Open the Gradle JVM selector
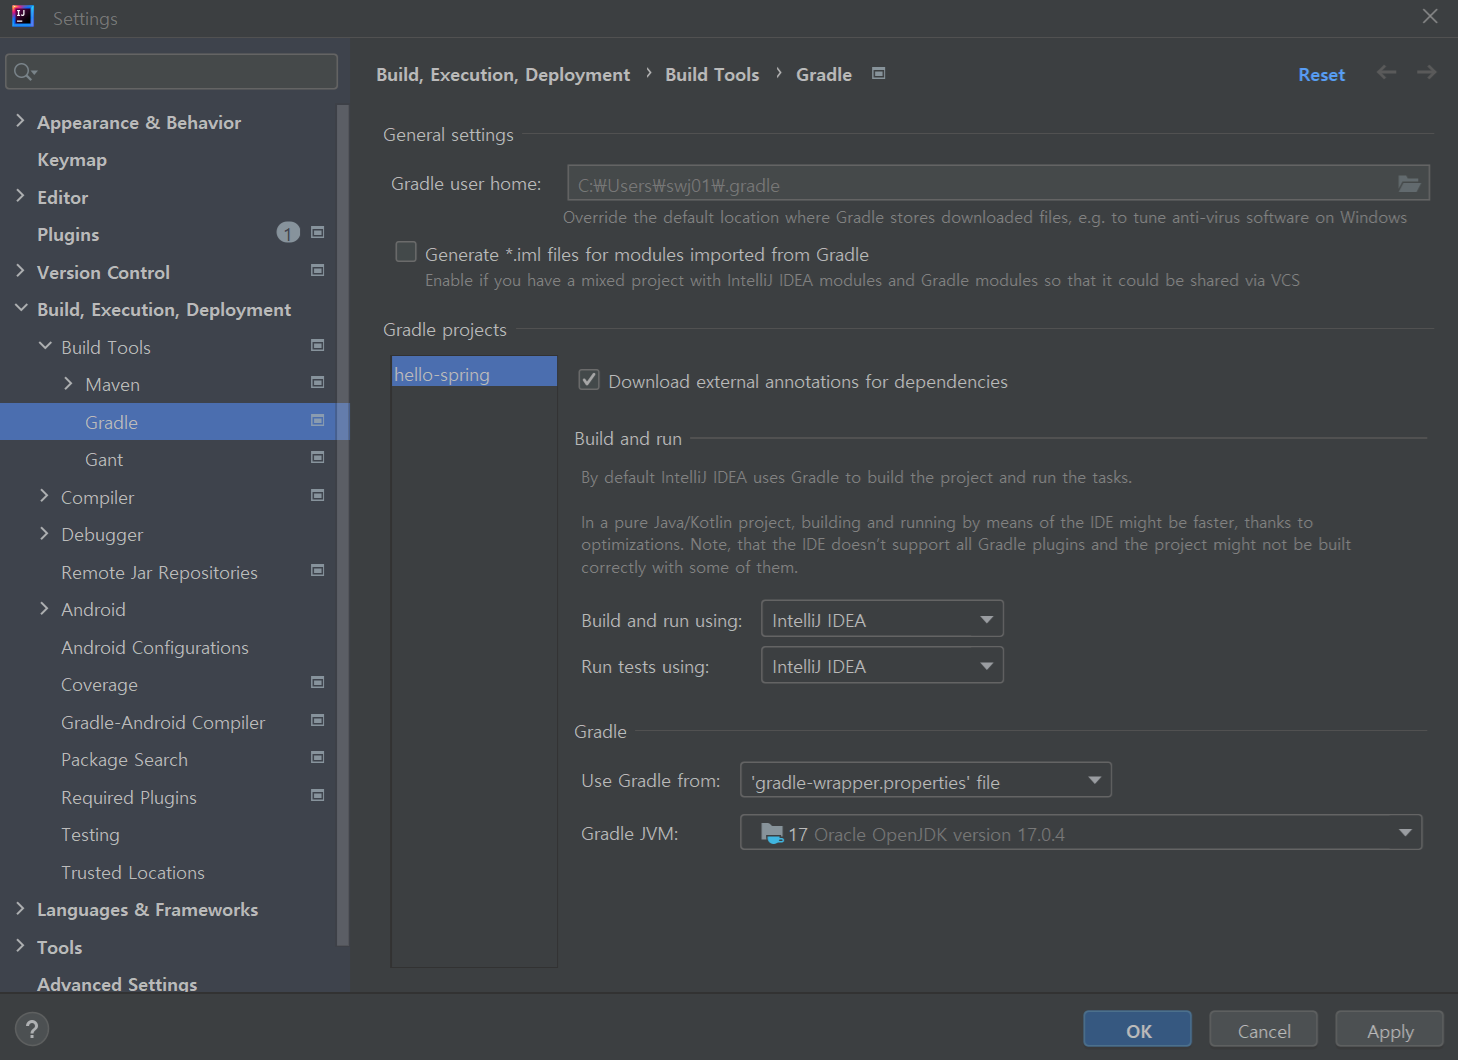Viewport: 1458px width, 1060px height. (x=1080, y=832)
